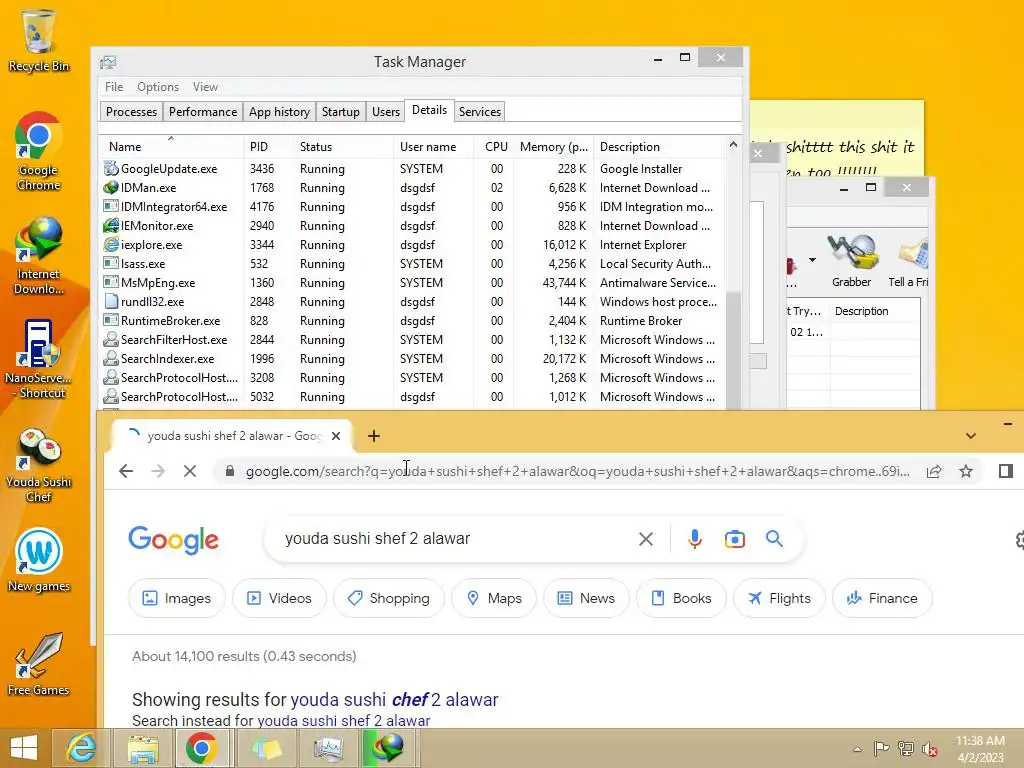Select the iexplore.exe process row
The height and width of the screenshot is (768, 1024).
(412, 245)
